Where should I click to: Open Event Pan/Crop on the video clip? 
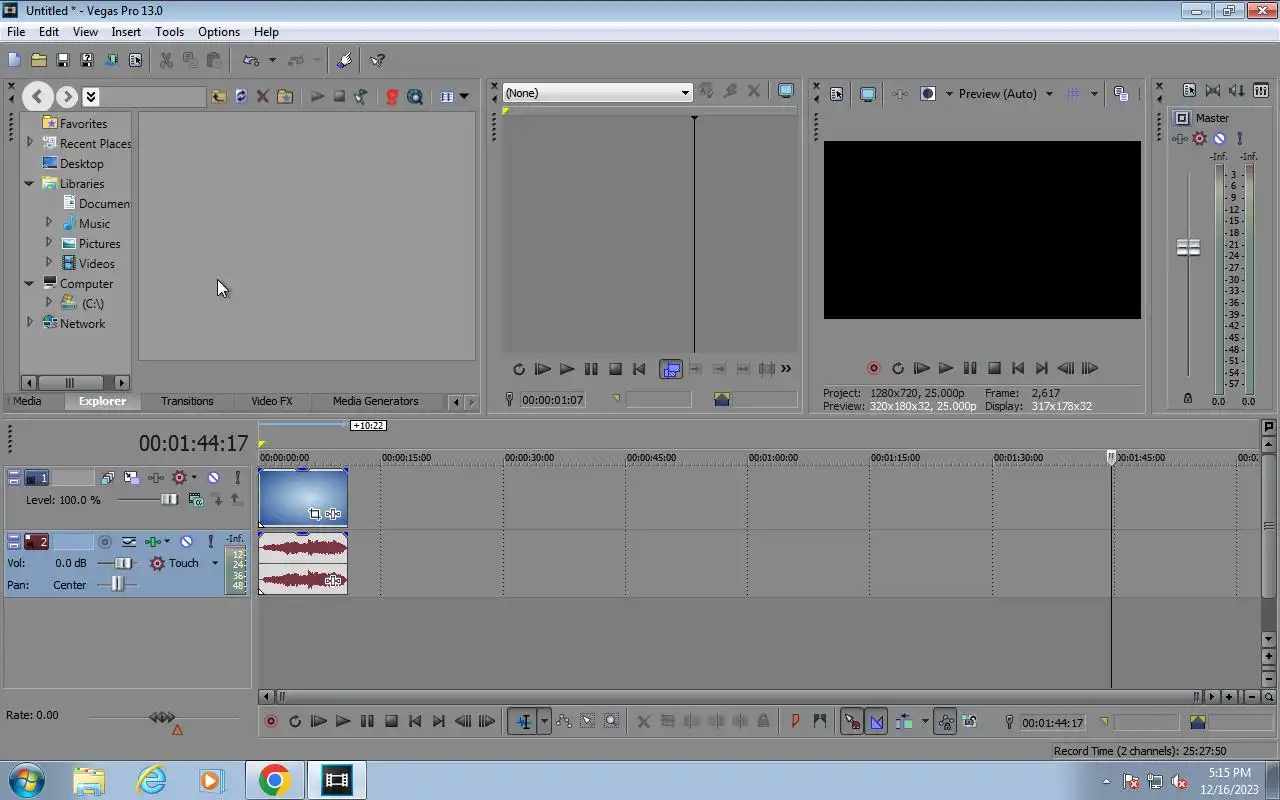(x=315, y=514)
